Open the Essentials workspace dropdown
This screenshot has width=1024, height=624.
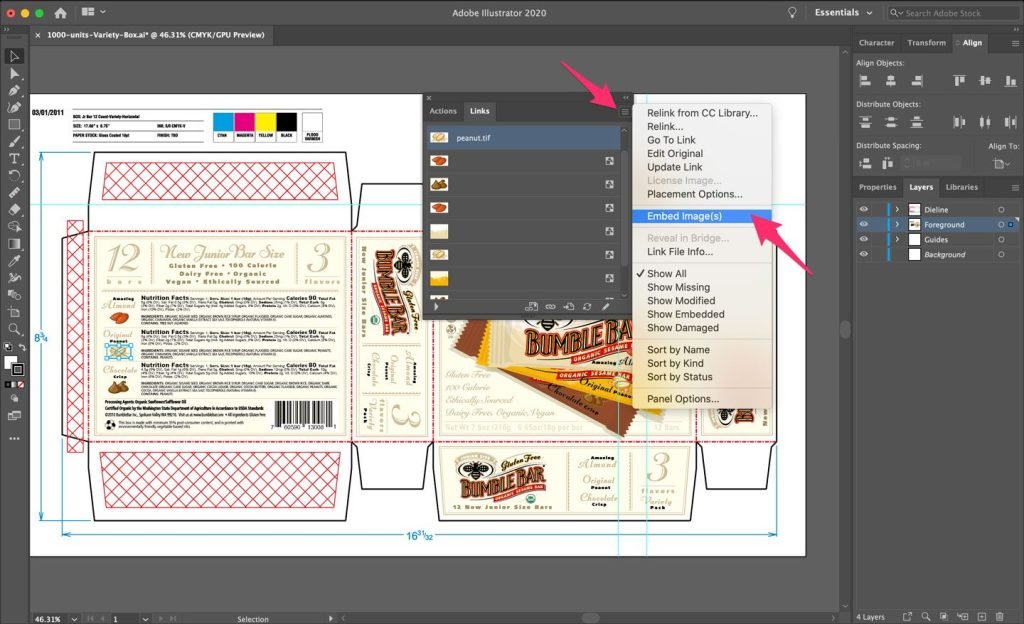click(843, 12)
